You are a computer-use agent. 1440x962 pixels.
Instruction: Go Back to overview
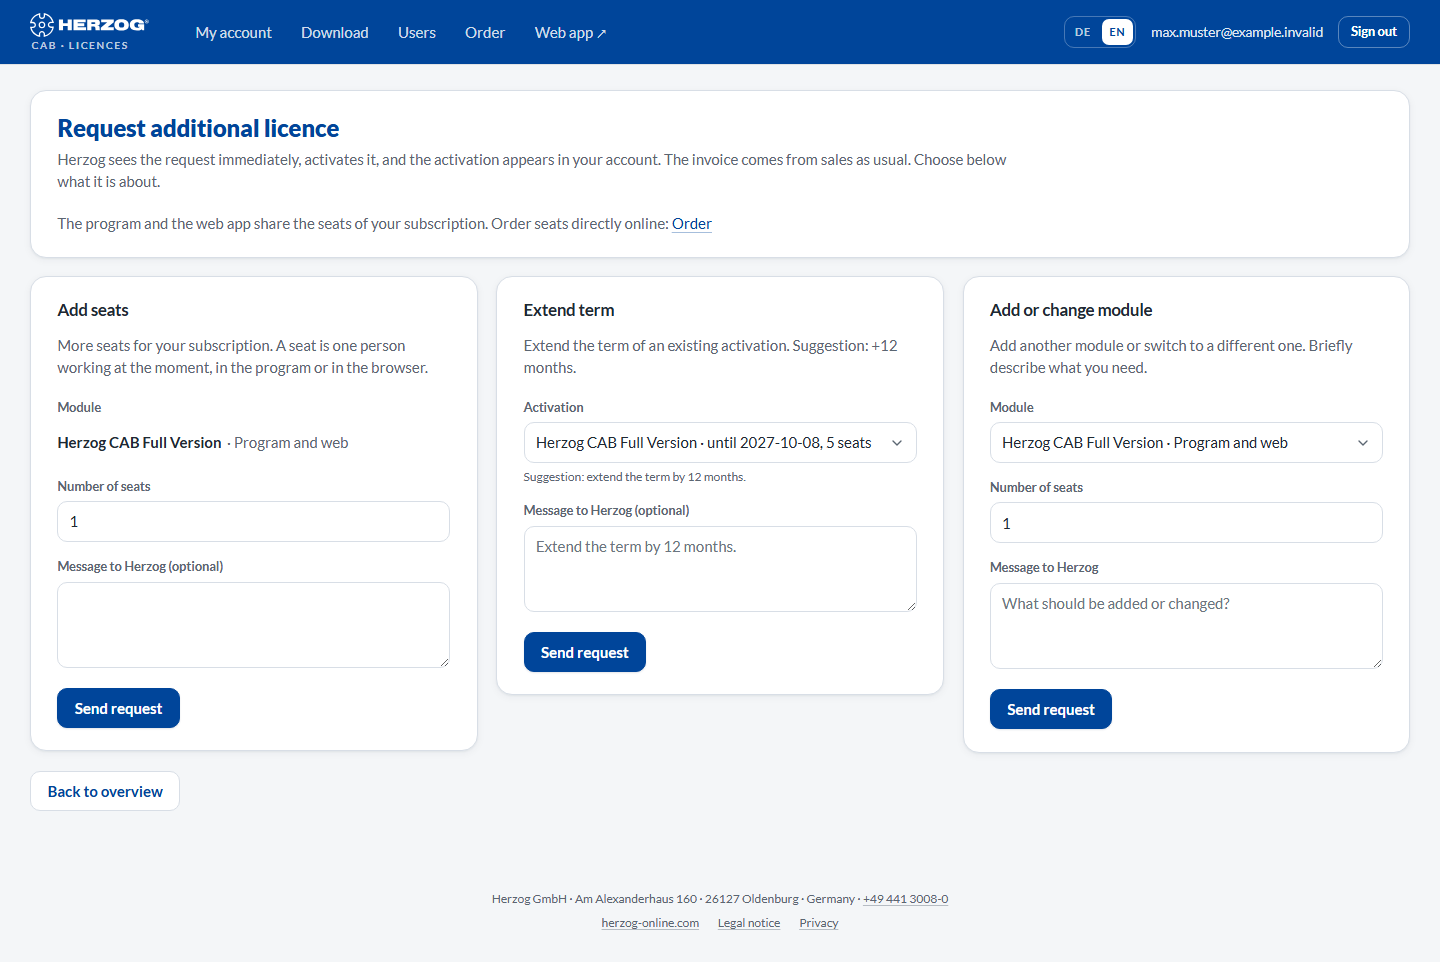point(105,791)
